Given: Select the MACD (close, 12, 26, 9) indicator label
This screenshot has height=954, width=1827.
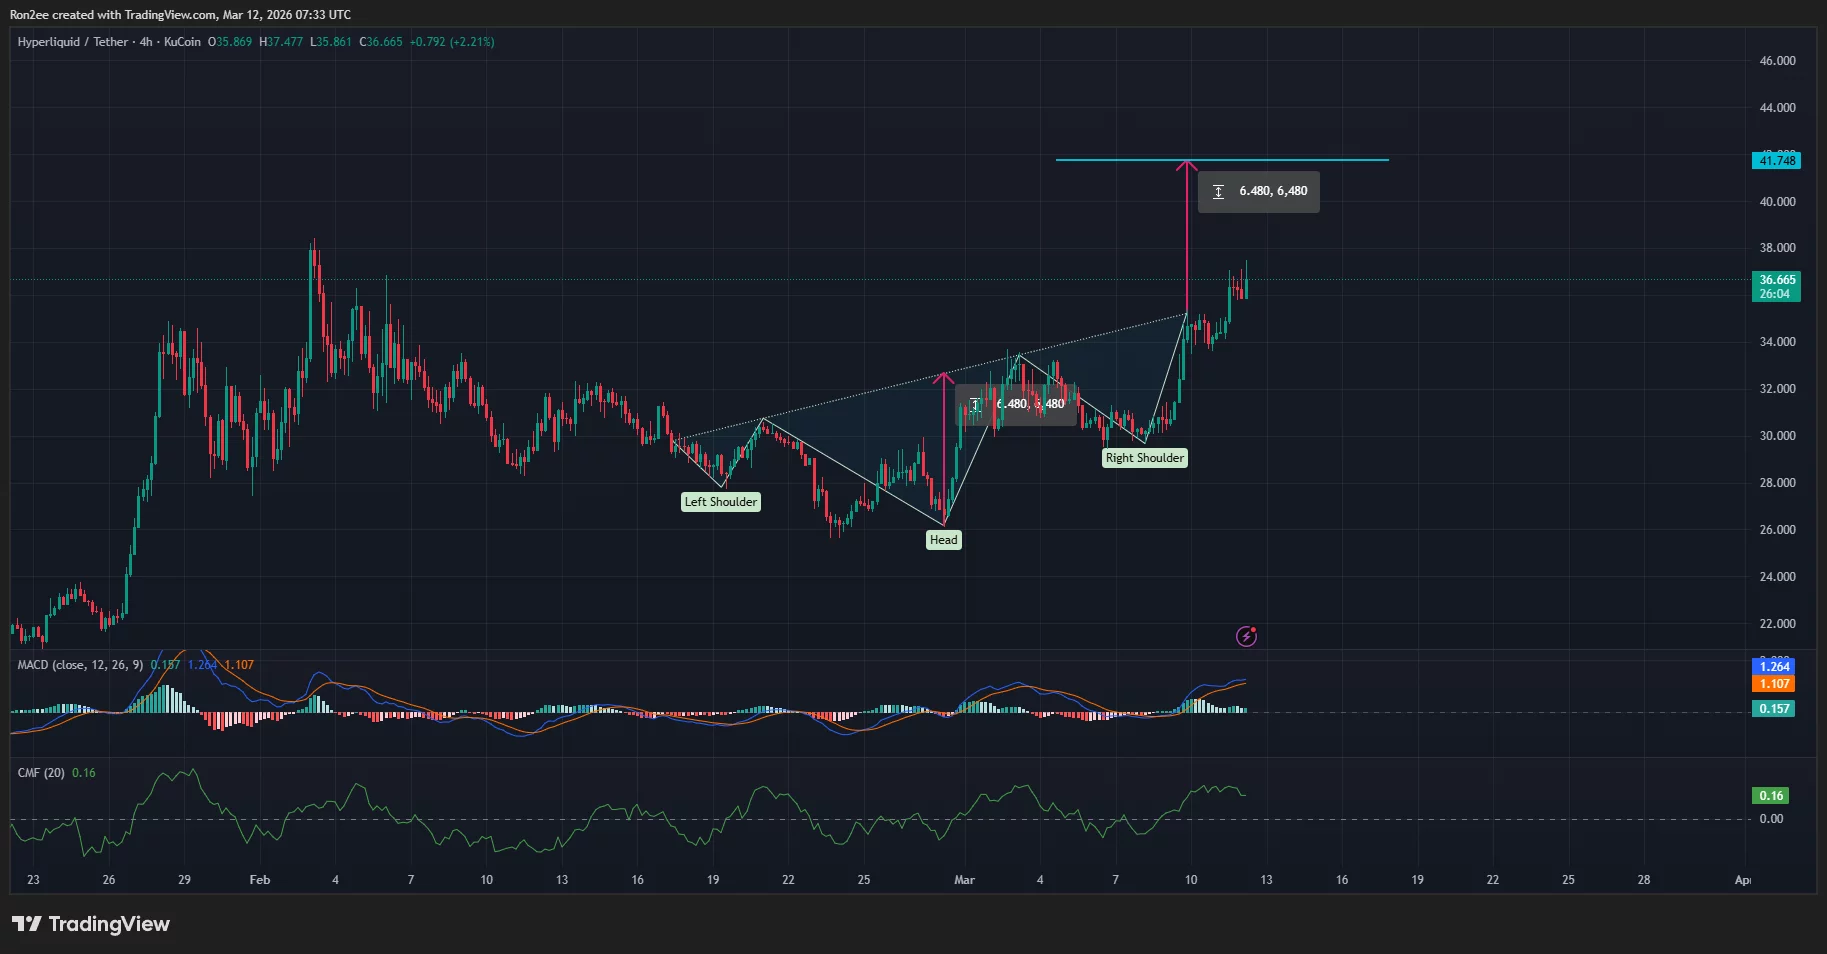Looking at the screenshot, I should pos(80,664).
